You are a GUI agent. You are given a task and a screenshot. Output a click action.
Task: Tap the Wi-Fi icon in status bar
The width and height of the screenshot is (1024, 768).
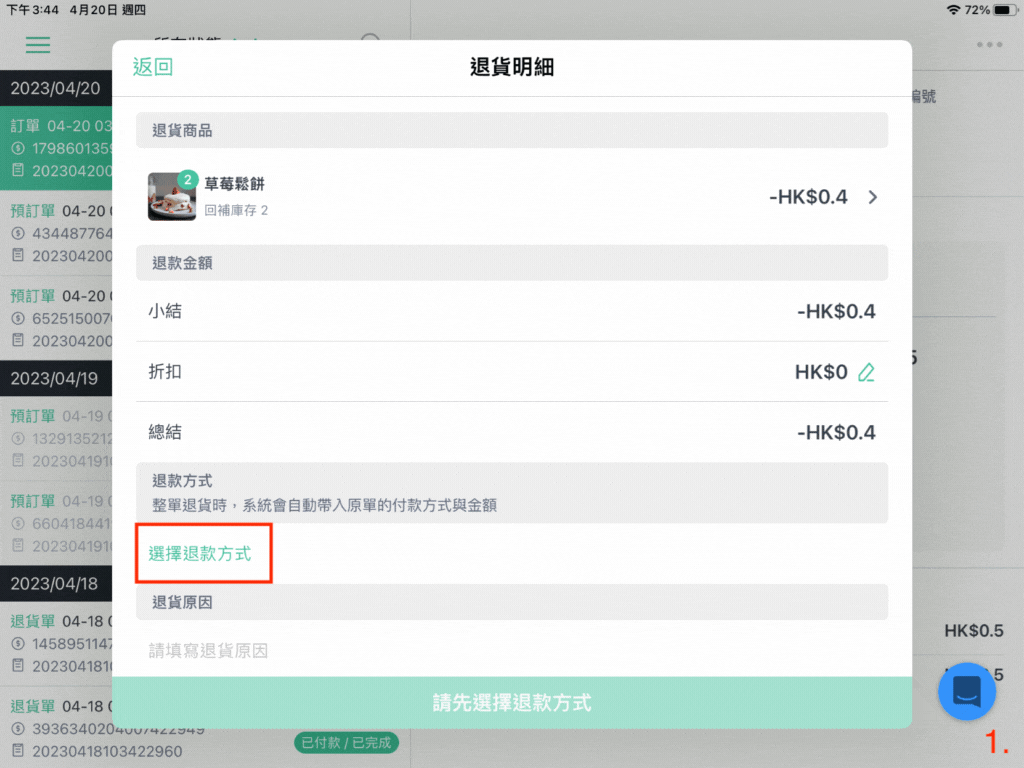pyautogui.click(x=953, y=10)
